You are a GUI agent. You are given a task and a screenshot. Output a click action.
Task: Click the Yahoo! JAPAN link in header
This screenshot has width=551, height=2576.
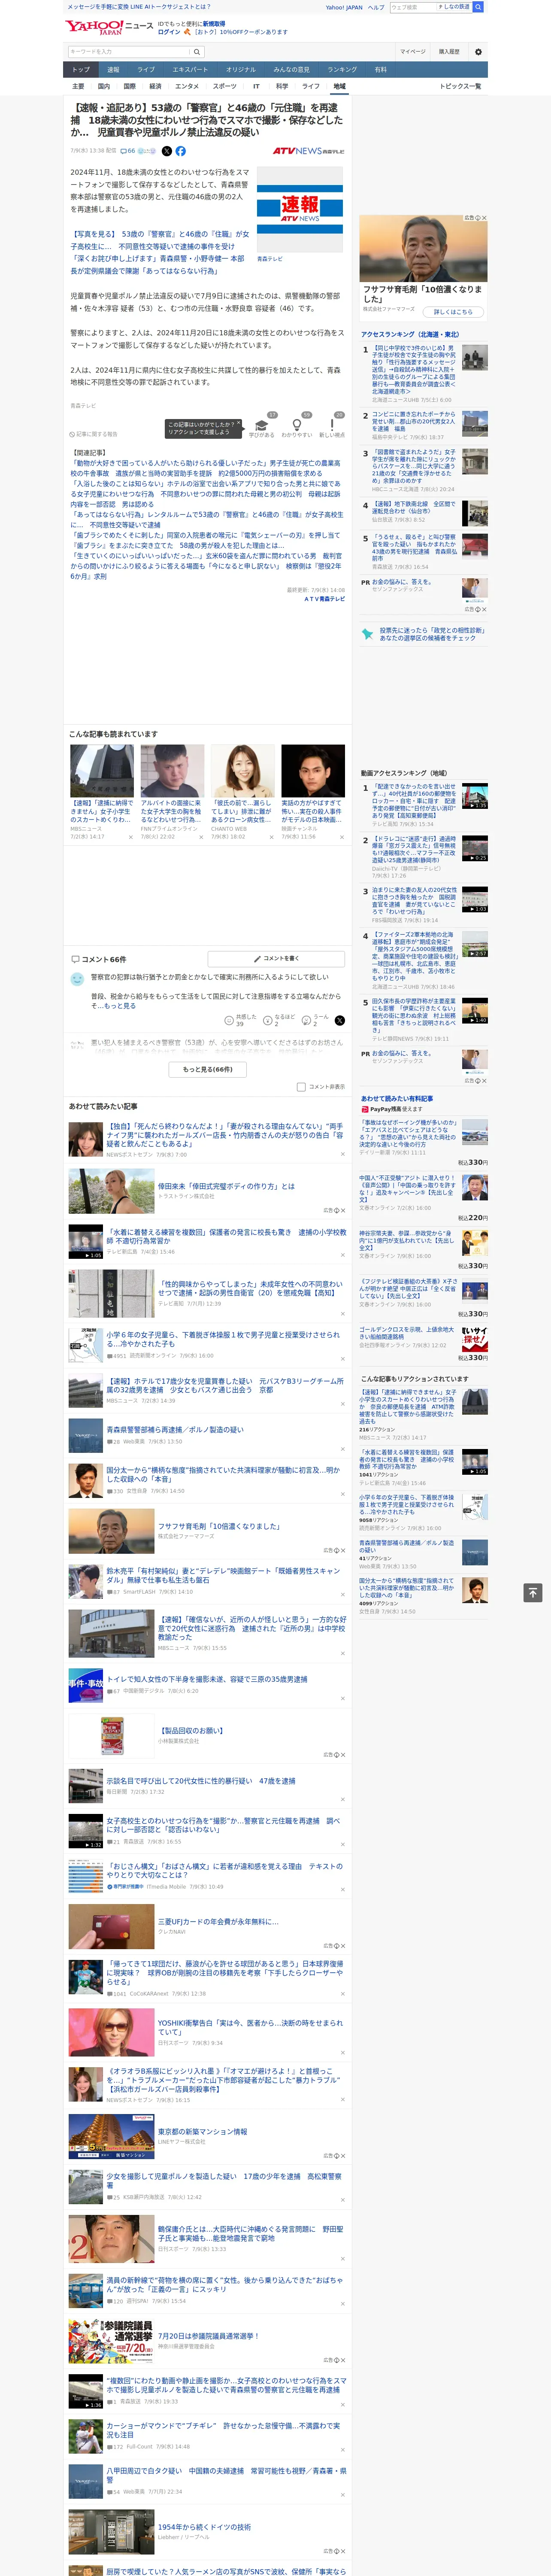344,7
